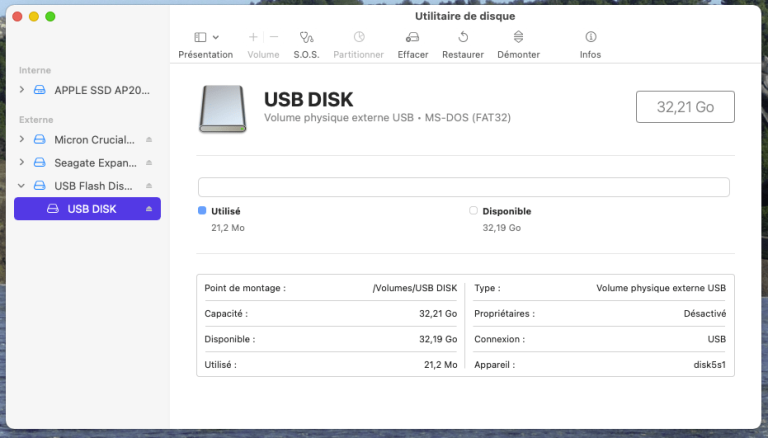Click the Effacer toolbar label
Viewport: 768px width, 438px height.
tap(413, 54)
